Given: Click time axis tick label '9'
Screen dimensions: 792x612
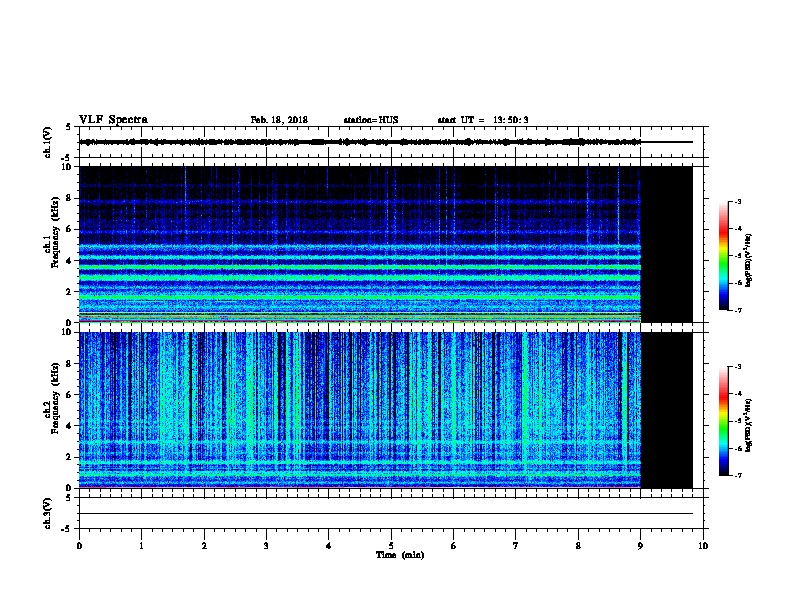Looking at the screenshot, I should tap(640, 545).
